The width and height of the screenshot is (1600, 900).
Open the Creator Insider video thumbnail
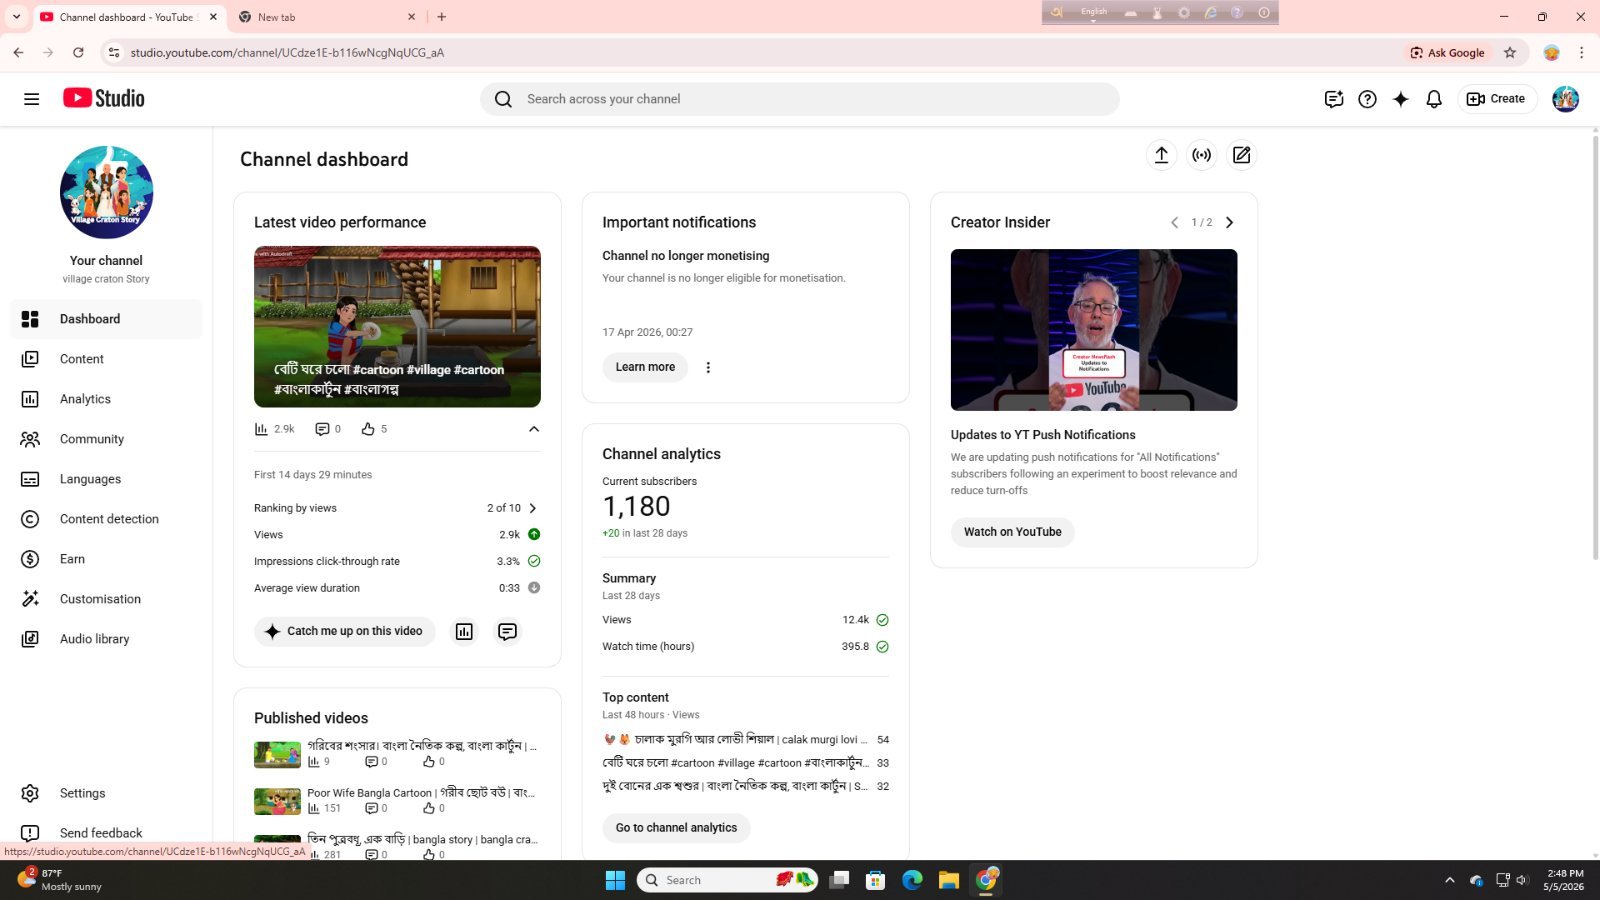(1094, 330)
